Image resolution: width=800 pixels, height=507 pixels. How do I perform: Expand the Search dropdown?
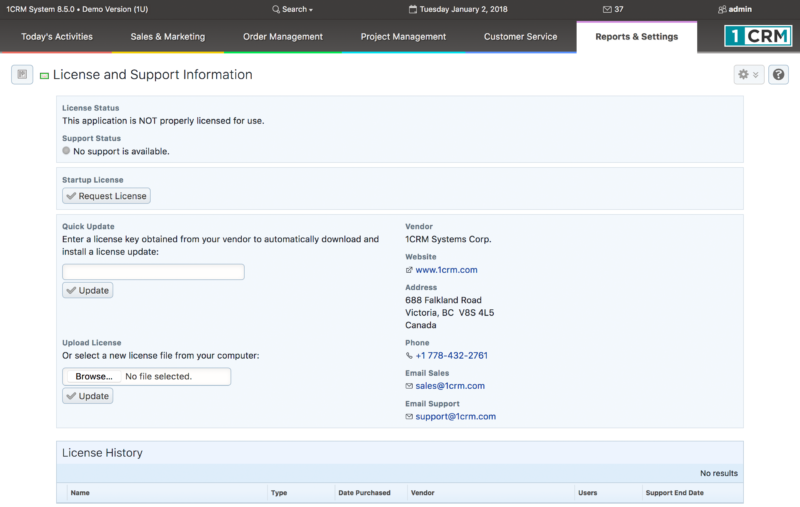pos(293,9)
